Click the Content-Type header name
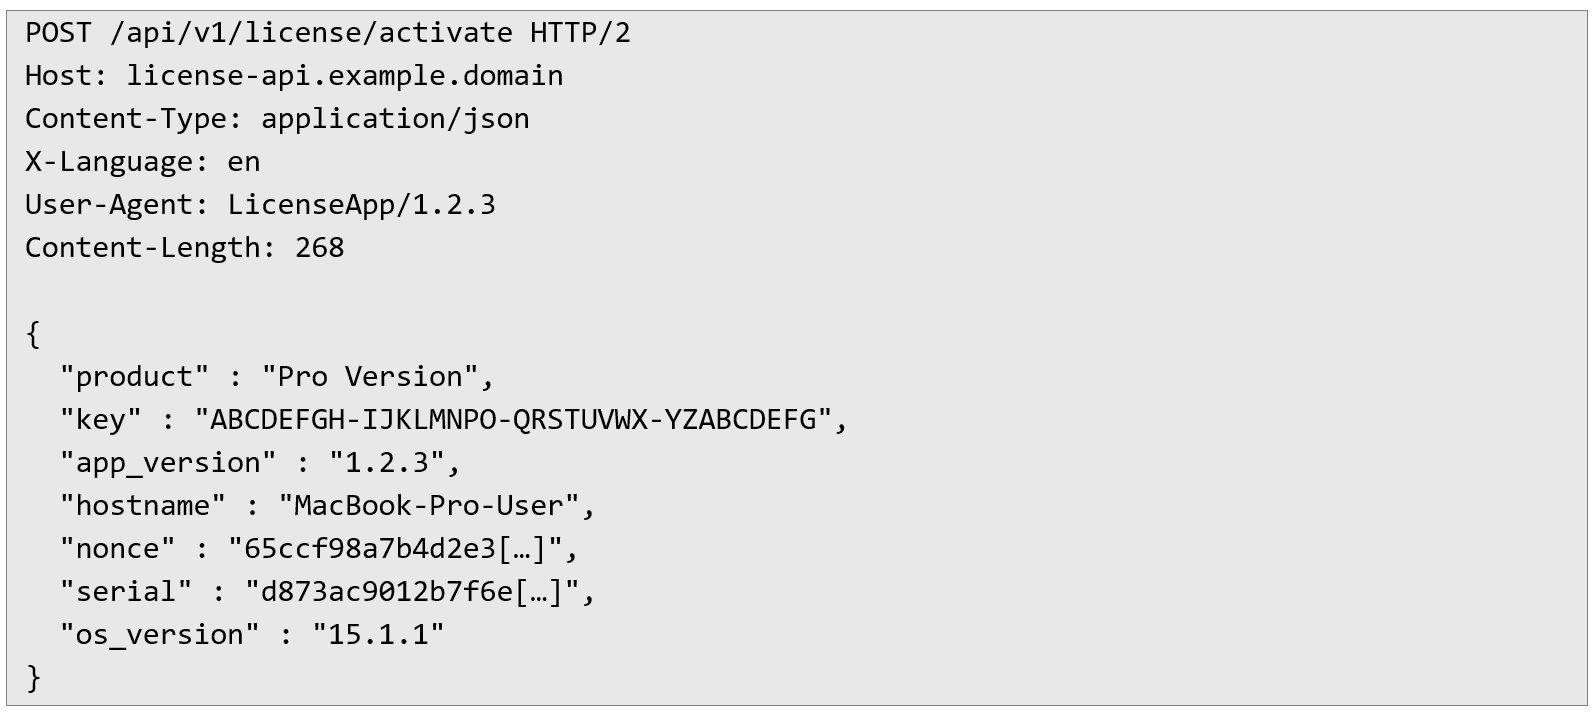 click(126, 119)
